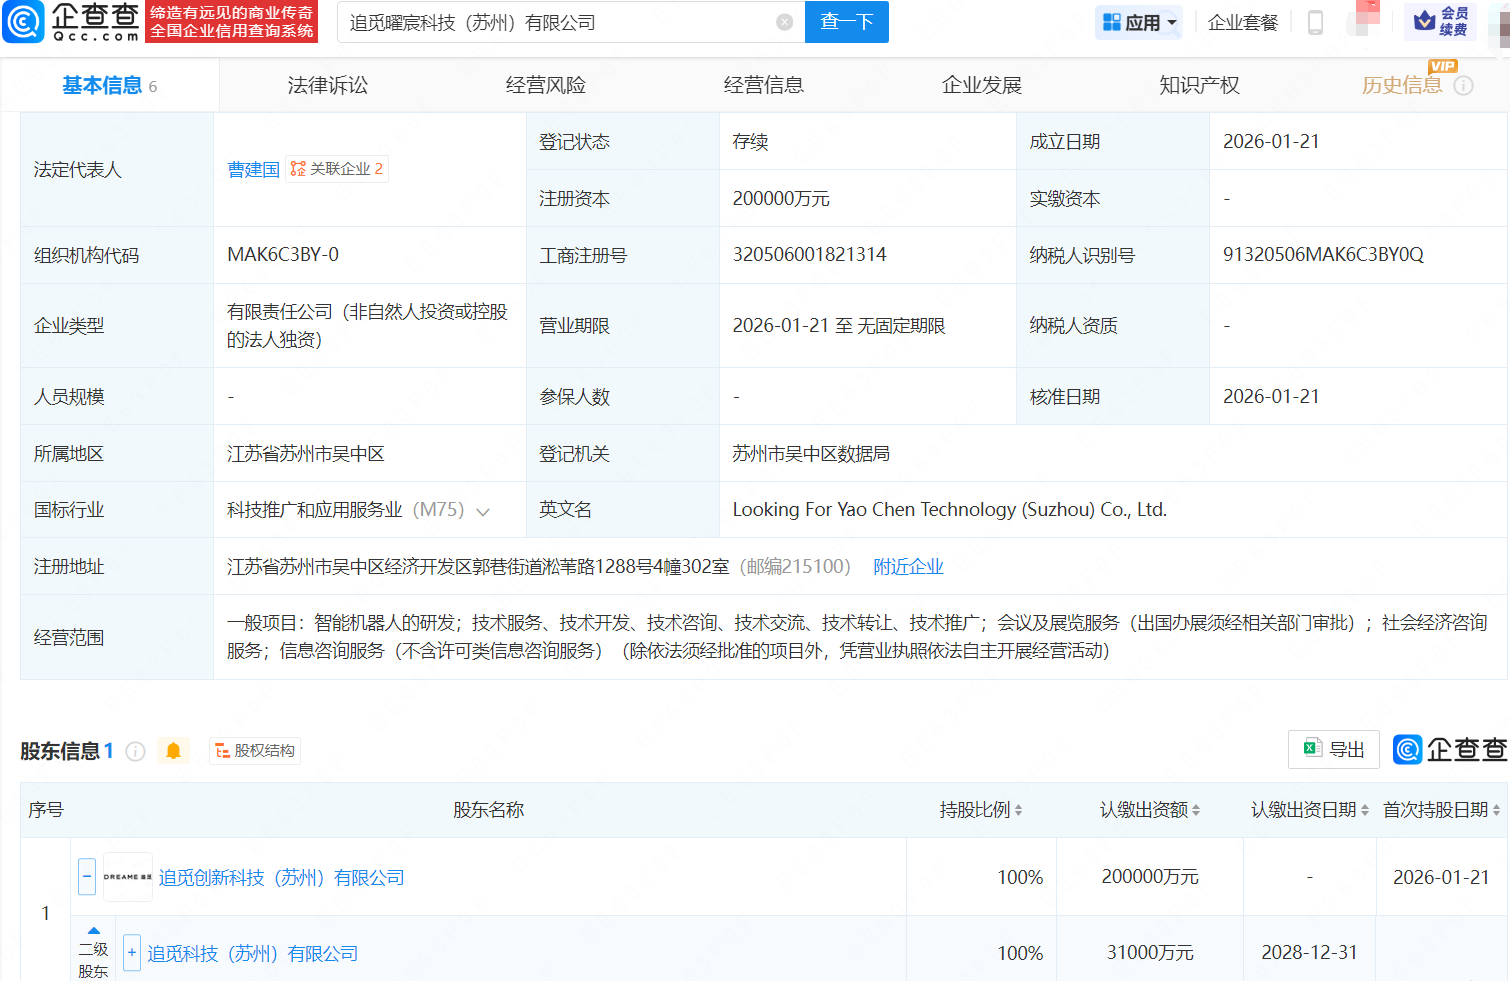Open the DREAME shareholder logo thumbnail

coord(128,877)
